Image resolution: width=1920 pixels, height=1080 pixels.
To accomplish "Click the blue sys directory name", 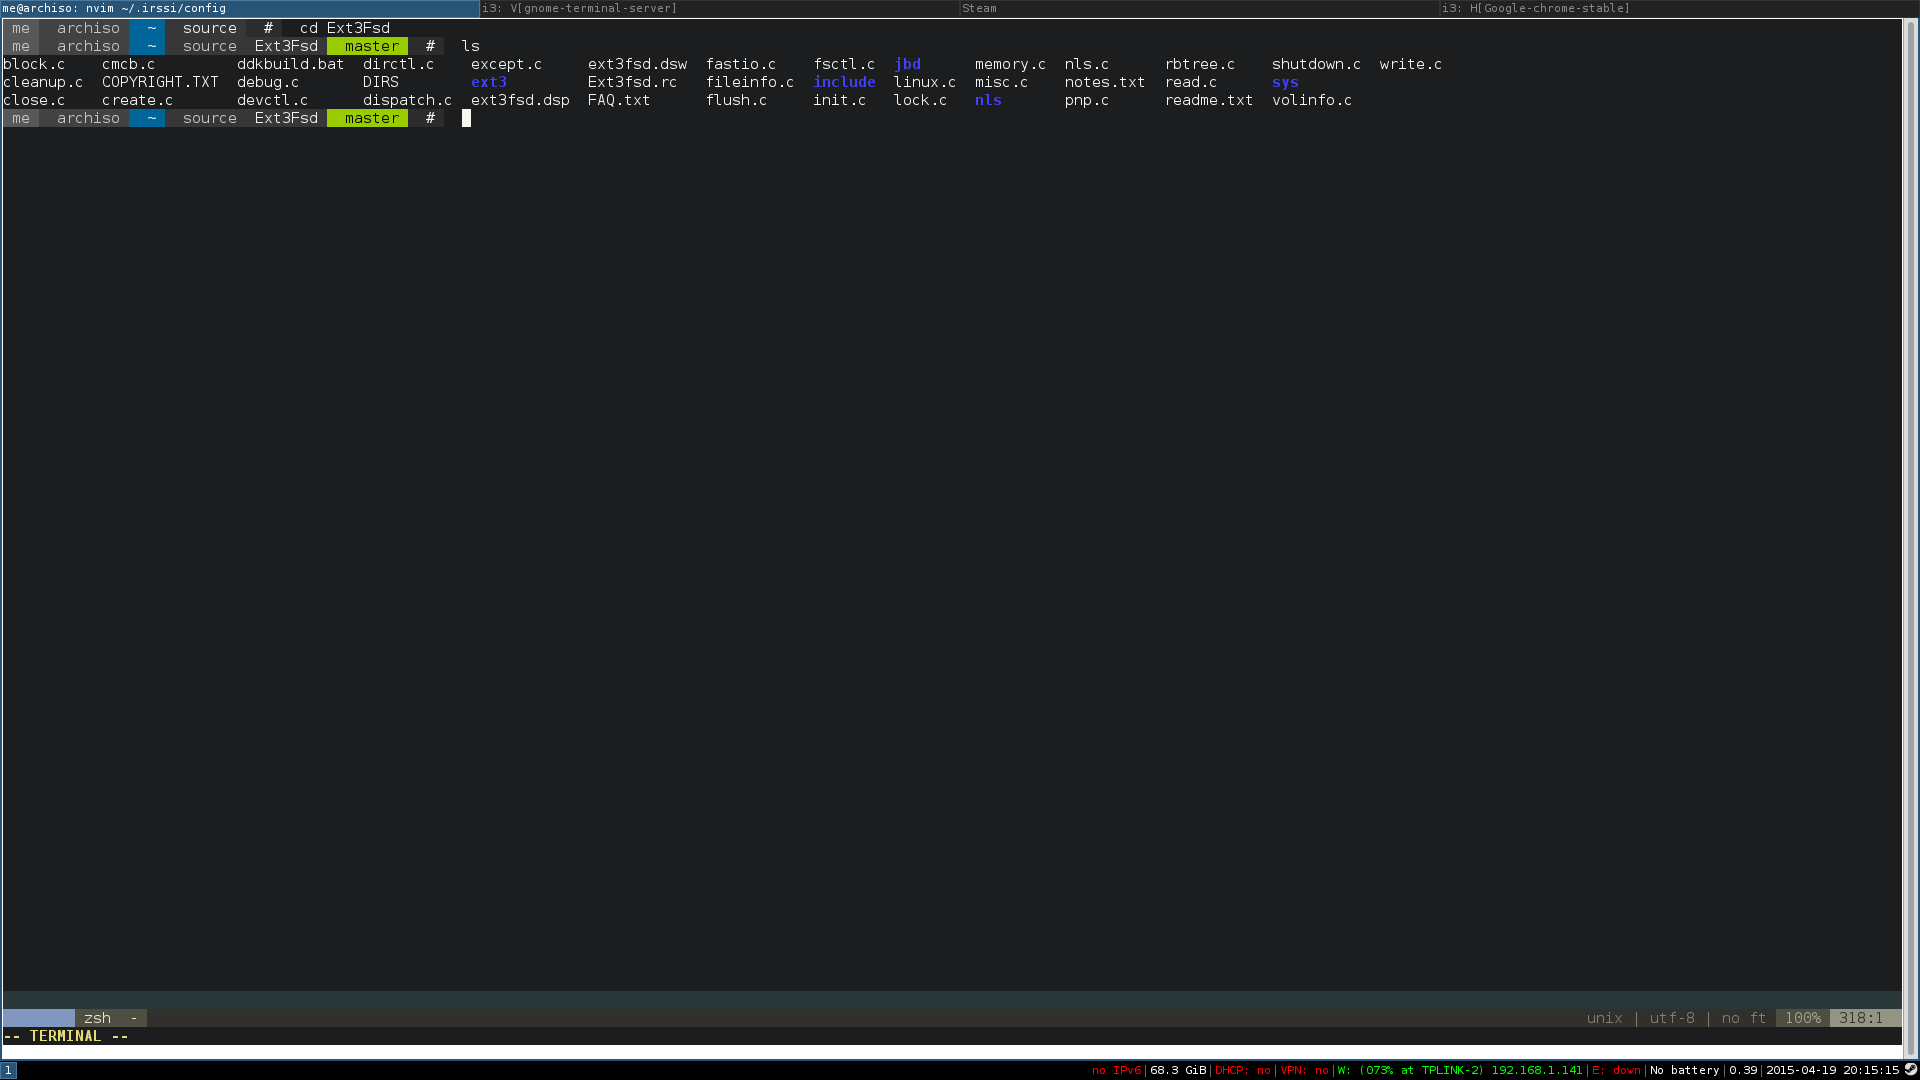I will pos(1285,82).
